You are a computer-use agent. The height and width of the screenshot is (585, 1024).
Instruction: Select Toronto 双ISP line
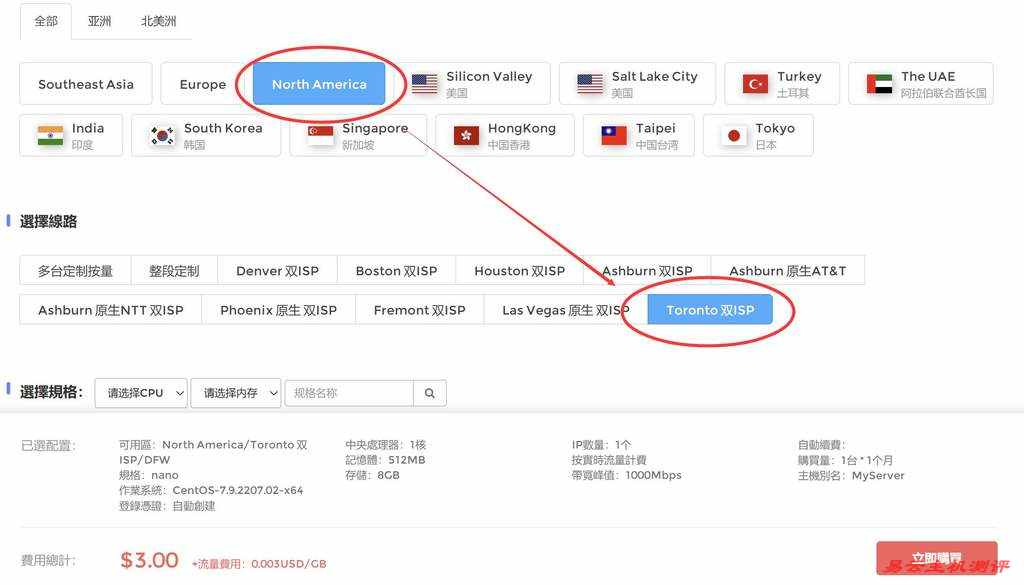(710, 309)
